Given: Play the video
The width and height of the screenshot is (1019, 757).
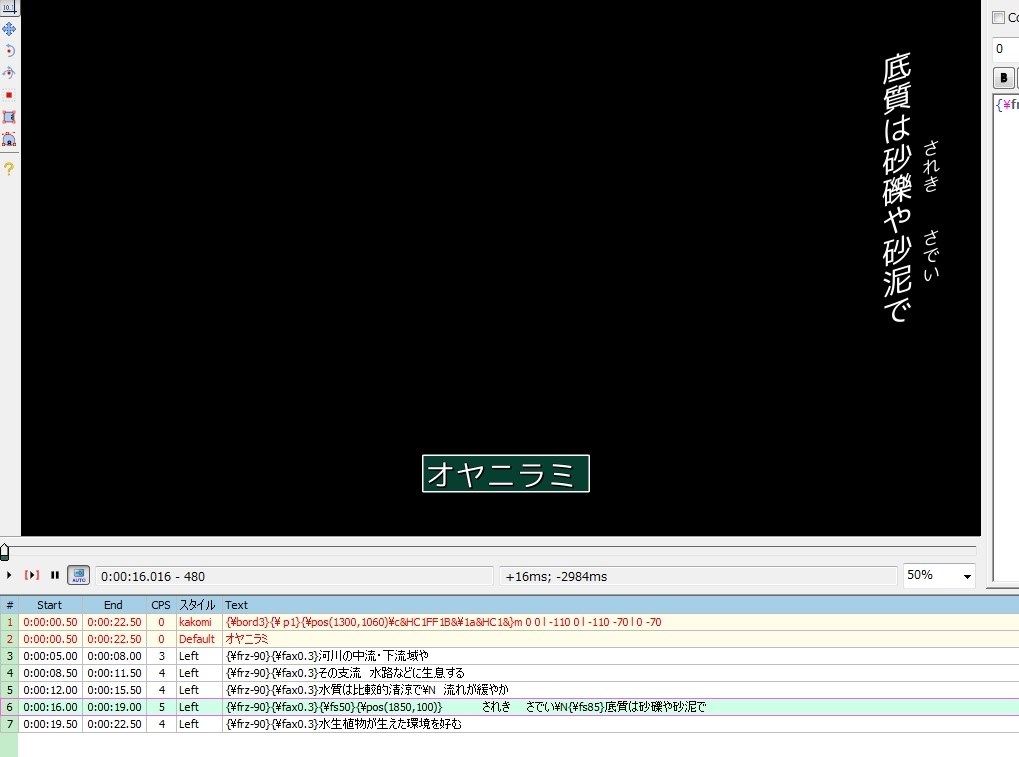Looking at the screenshot, I should [x=9, y=575].
